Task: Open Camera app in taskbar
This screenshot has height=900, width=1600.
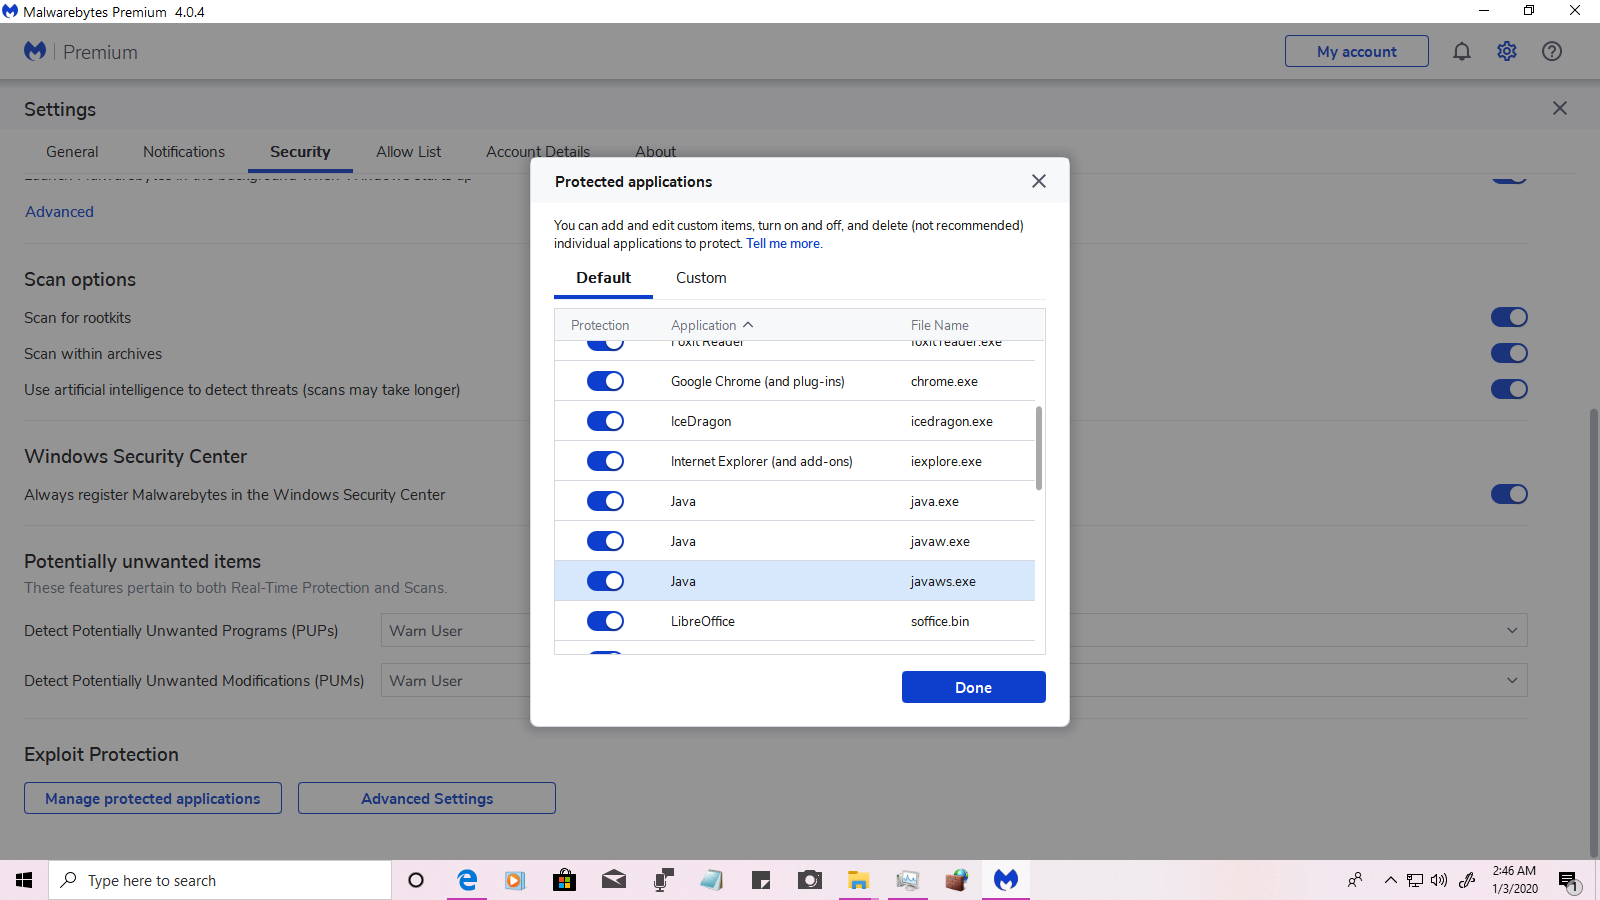Action: pyautogui.click(x=809, y=880)
